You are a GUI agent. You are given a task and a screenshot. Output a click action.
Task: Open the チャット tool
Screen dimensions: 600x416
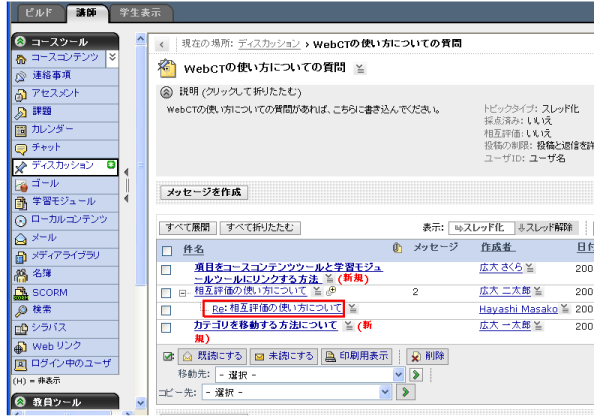coord(46,147)
